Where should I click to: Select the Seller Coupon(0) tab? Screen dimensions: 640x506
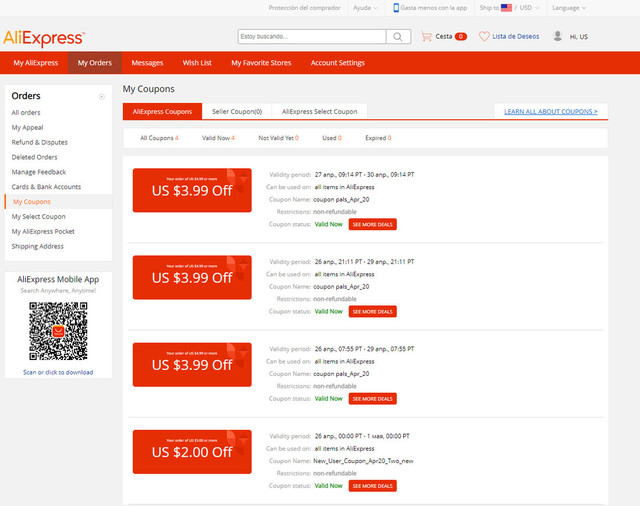(x=237, y=111)
